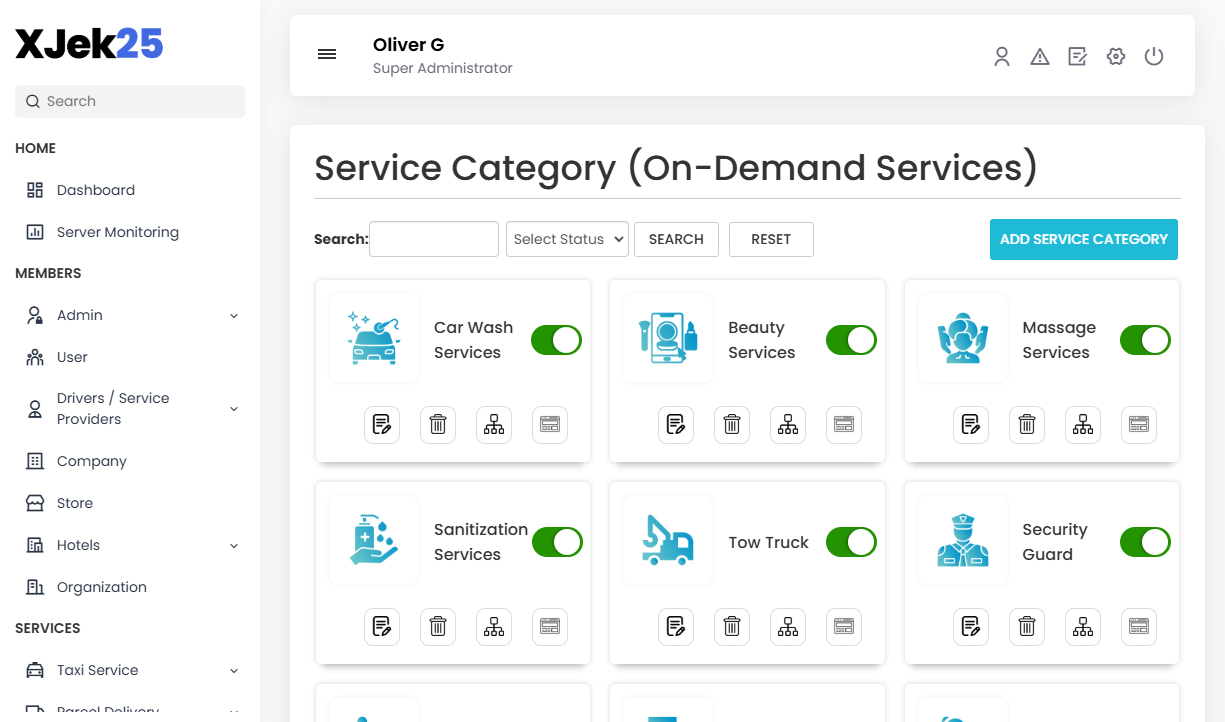1225x722 pixels.
Task: Turn off the Tow Truck switch
Action: click(x=850, y=542)
